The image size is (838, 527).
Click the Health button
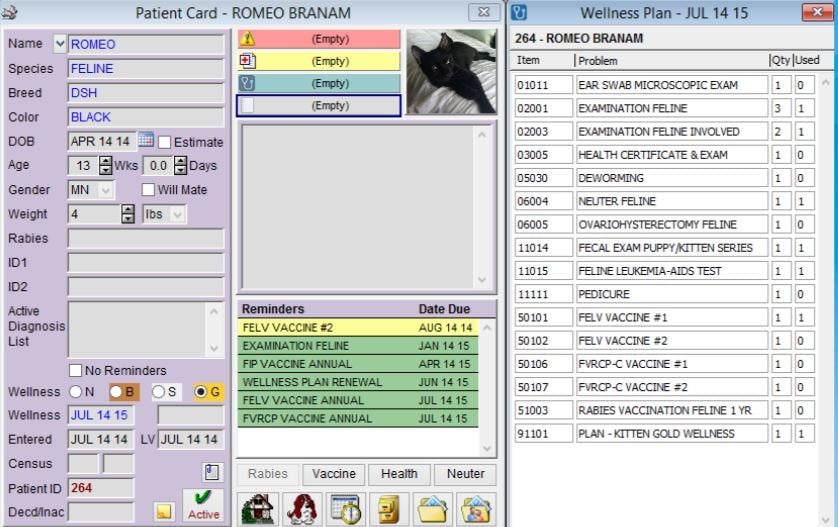coord(399,474)
